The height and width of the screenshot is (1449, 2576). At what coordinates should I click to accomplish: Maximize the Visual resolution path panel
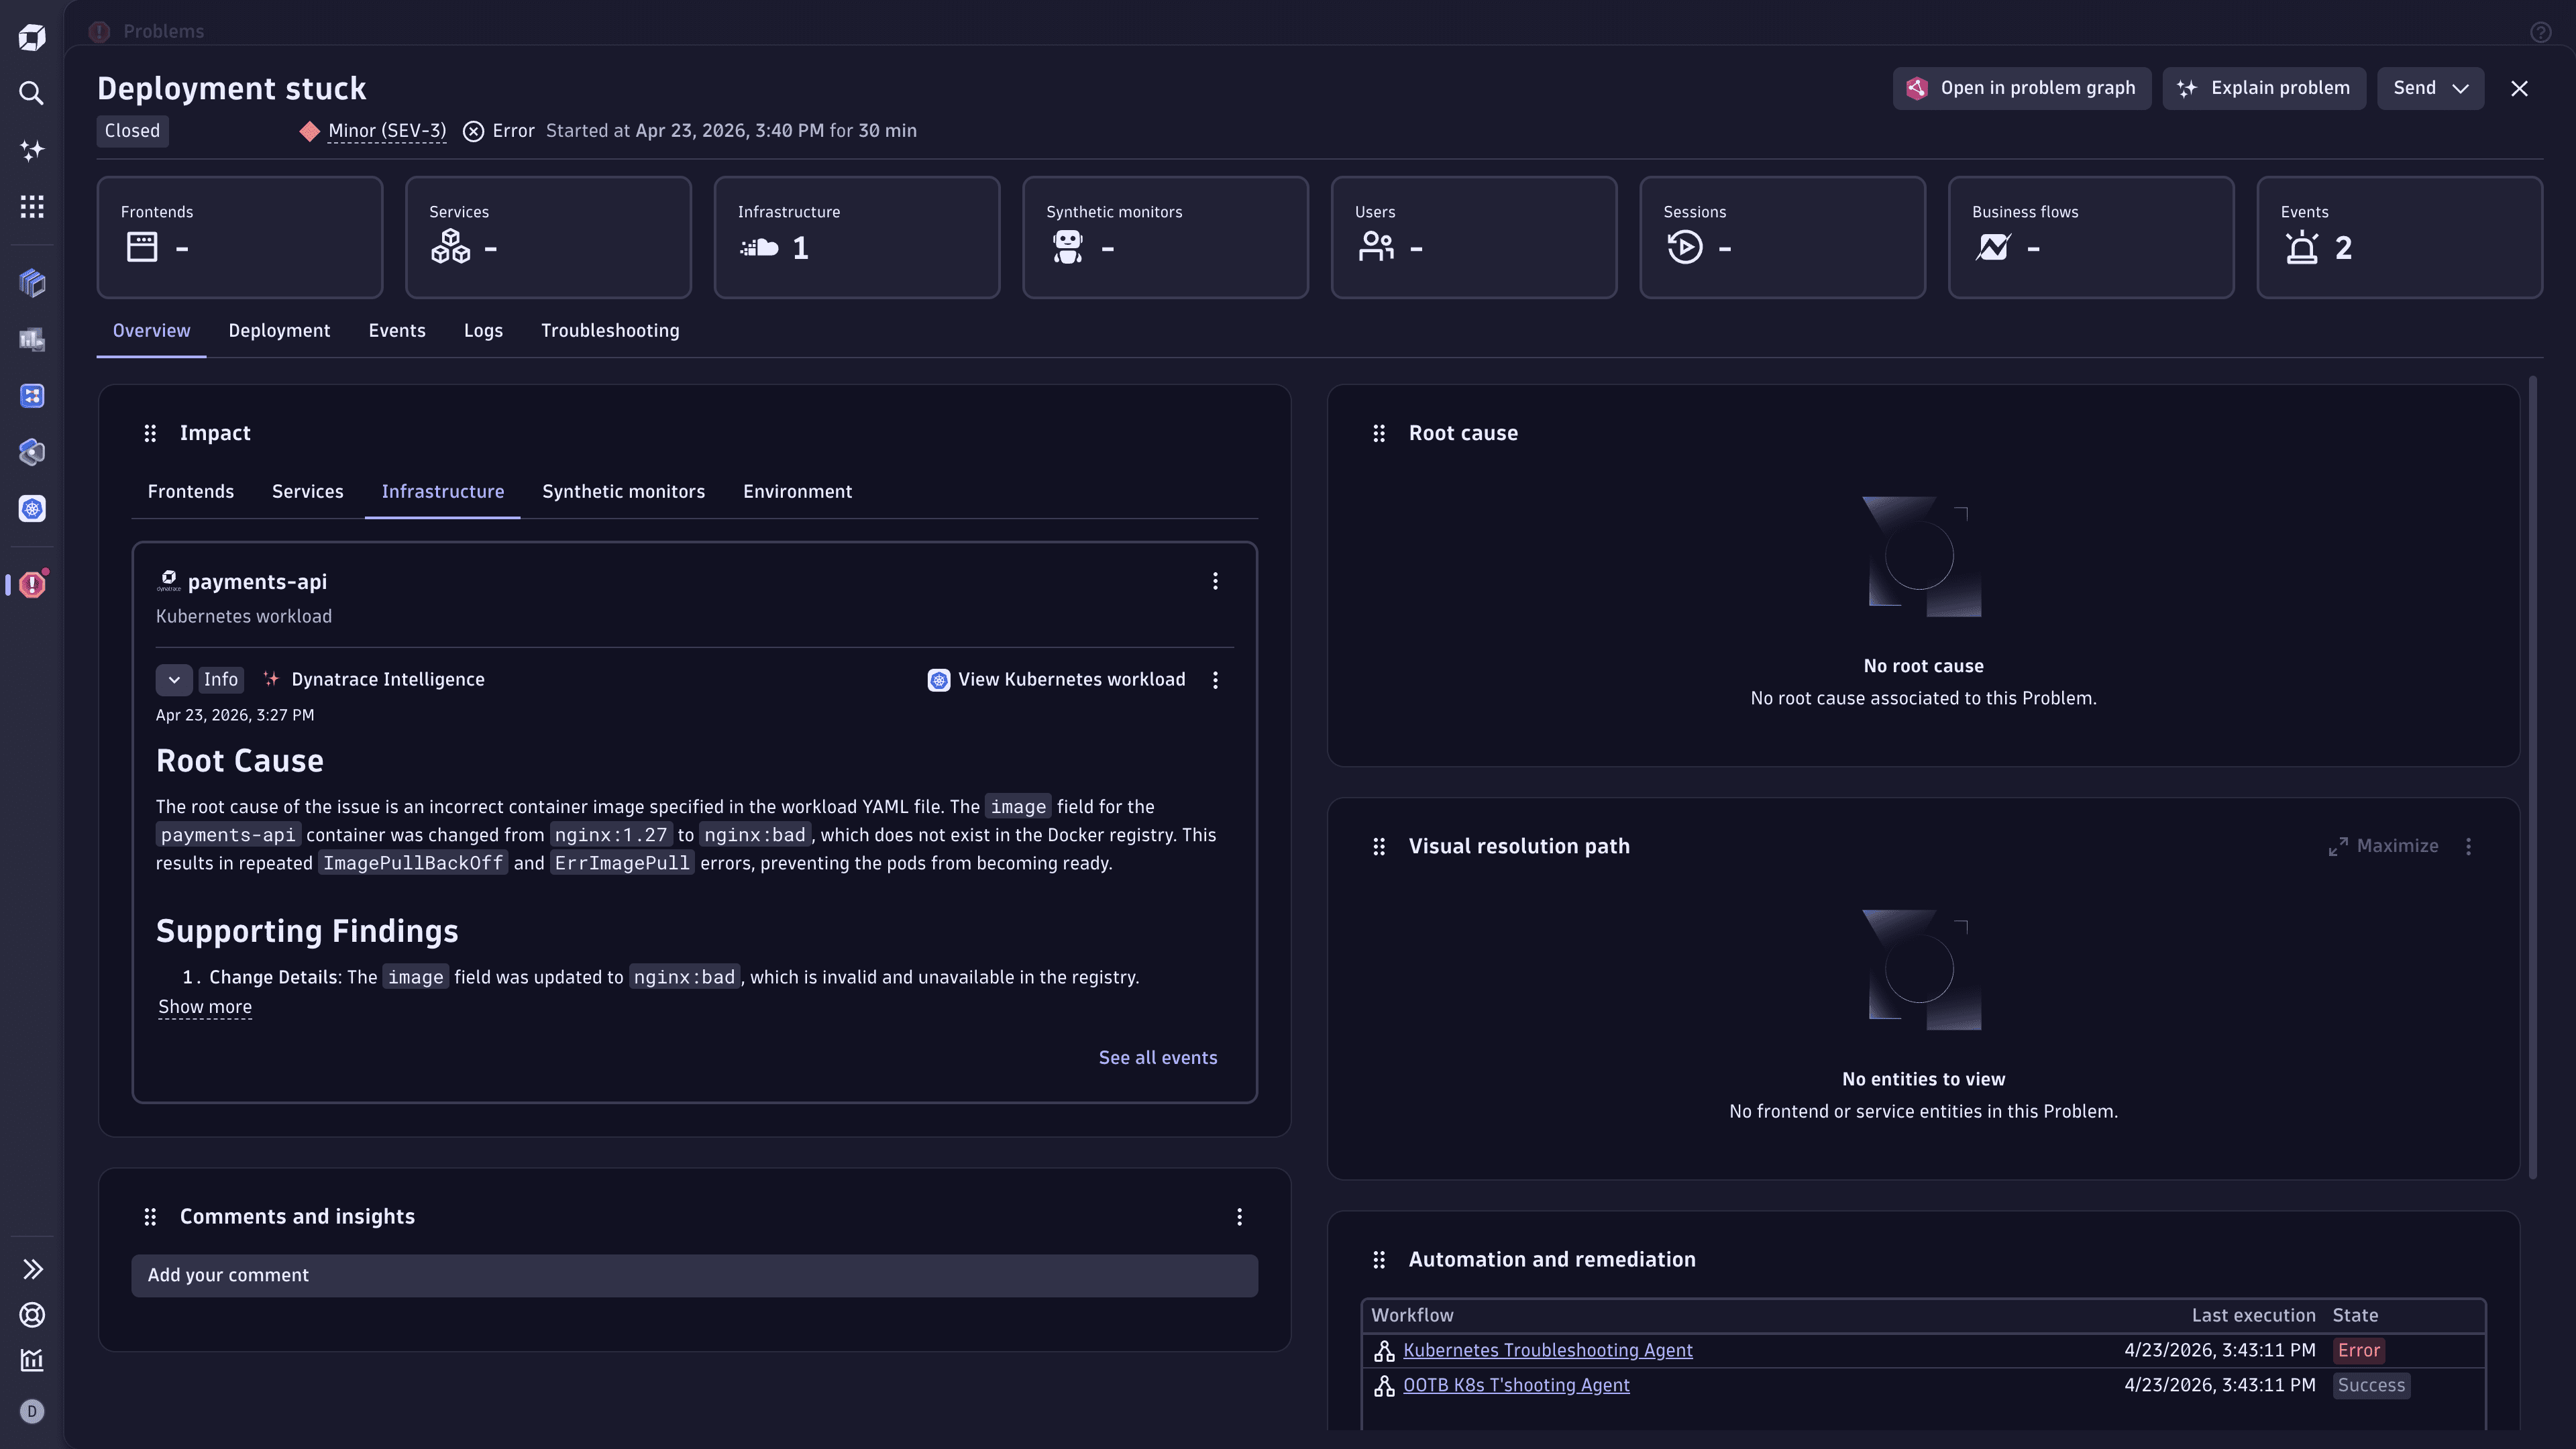[2383, 846]
